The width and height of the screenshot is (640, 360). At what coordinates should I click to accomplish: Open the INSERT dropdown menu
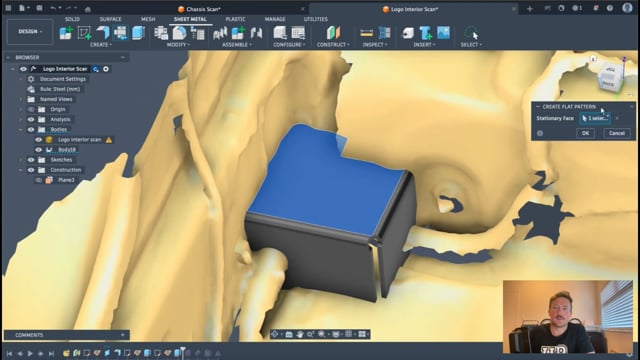click(x=424, y=44)
